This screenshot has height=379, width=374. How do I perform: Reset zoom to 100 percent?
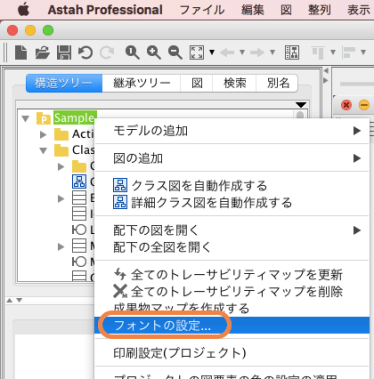click(132, 53)
